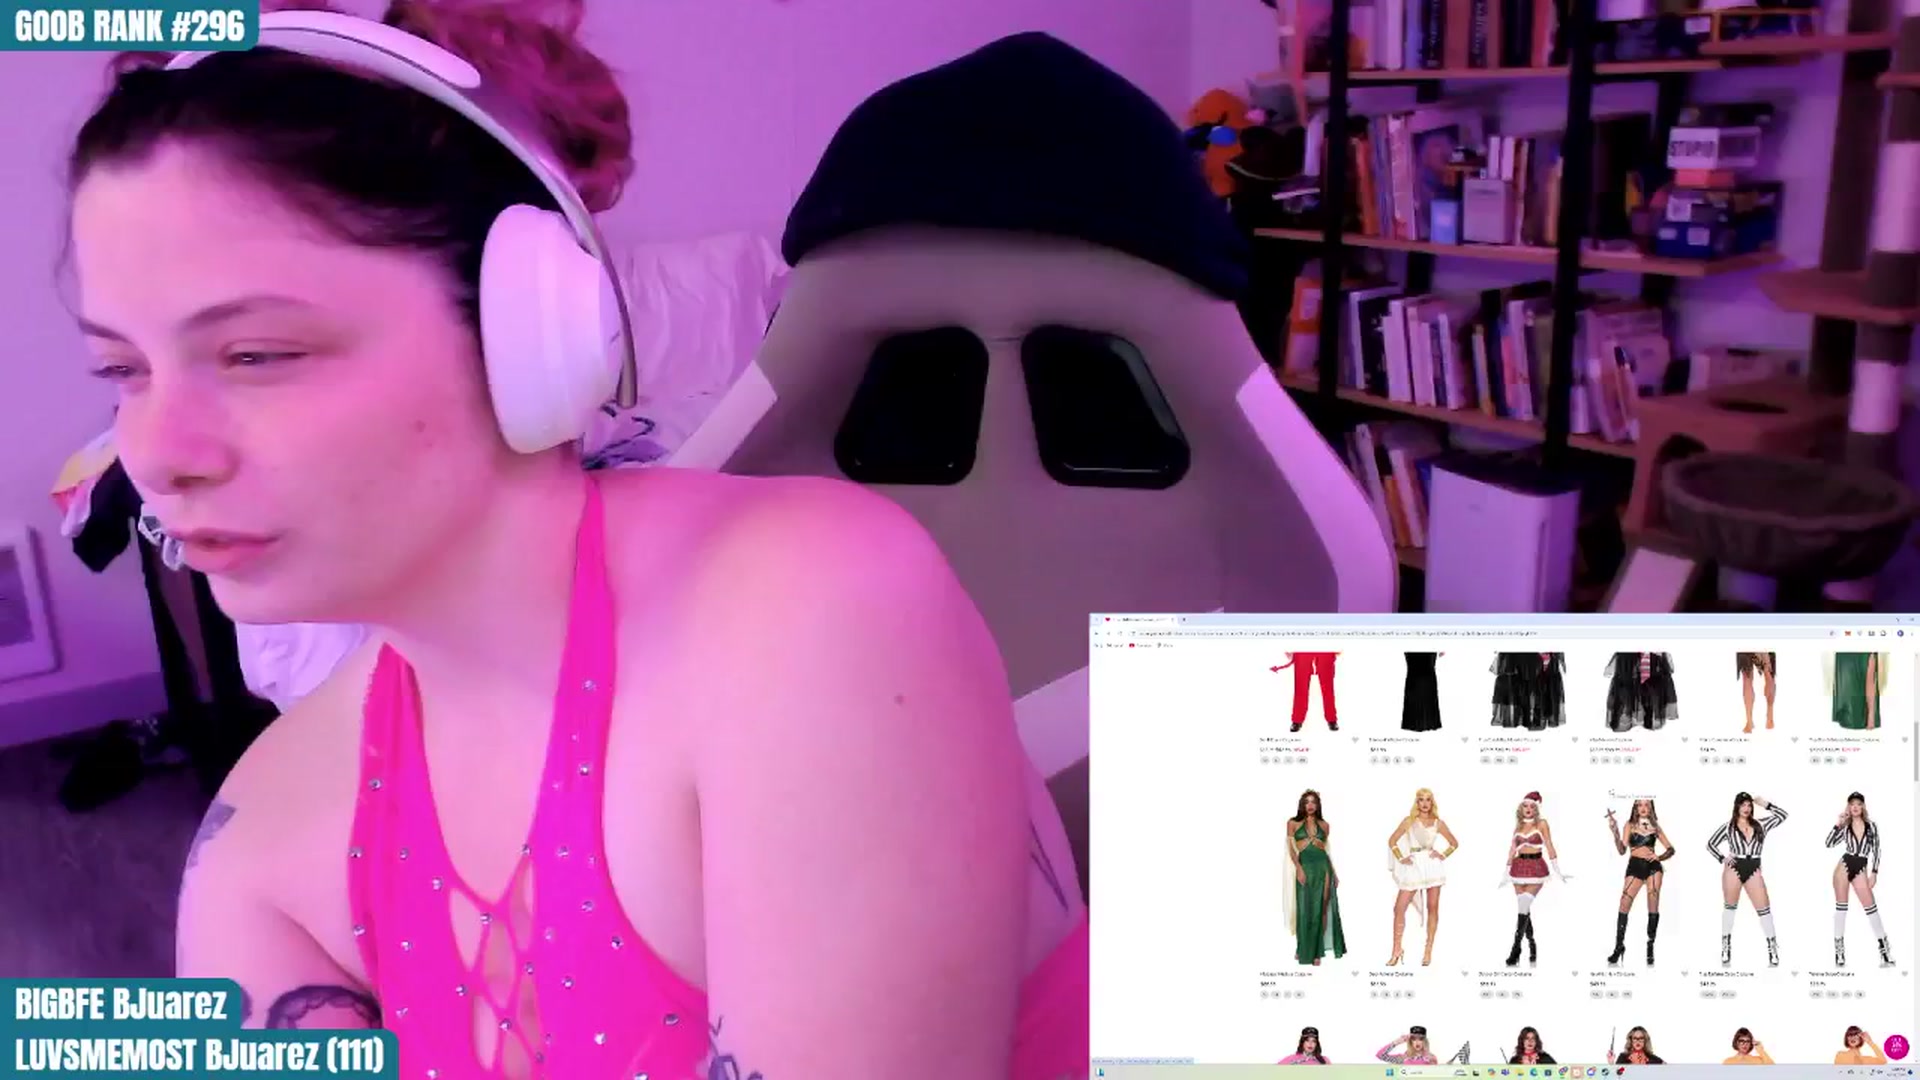Viewport: 1920px width, 1080px height.
Task: Select first size option under white goddess costume
Action: pos(1375,994)
